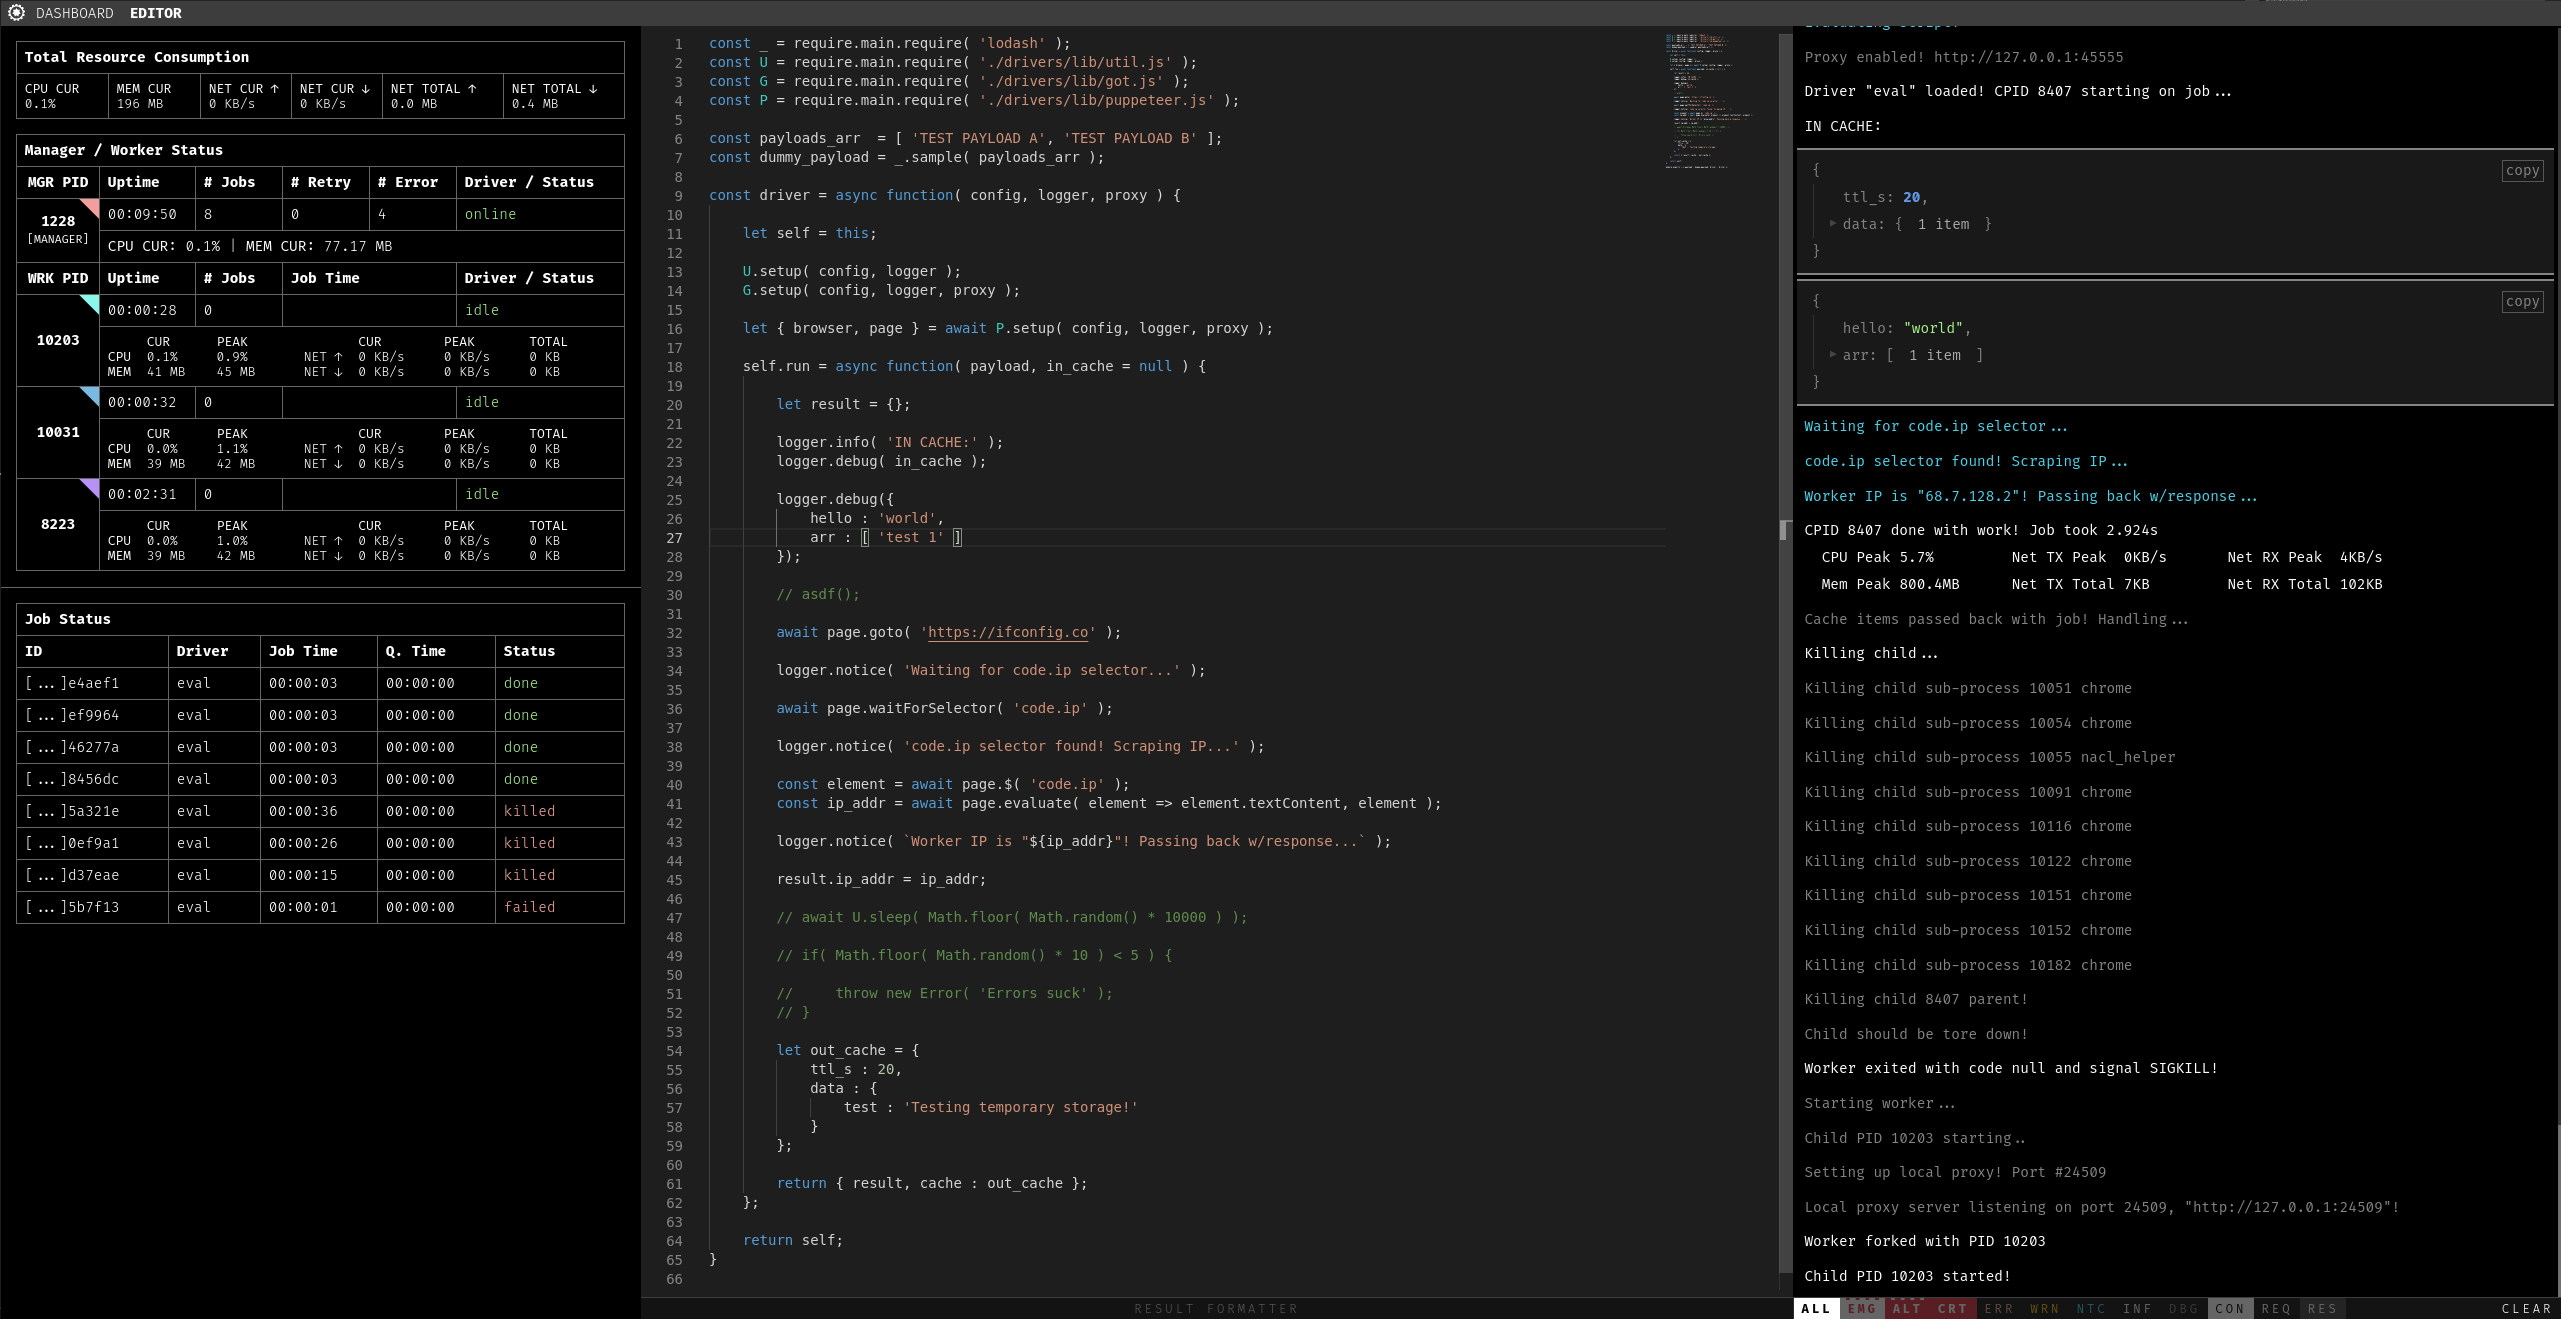Select job row ending e4aef1
Viewport: 2561px width, 1319px height.
point(320,683)
